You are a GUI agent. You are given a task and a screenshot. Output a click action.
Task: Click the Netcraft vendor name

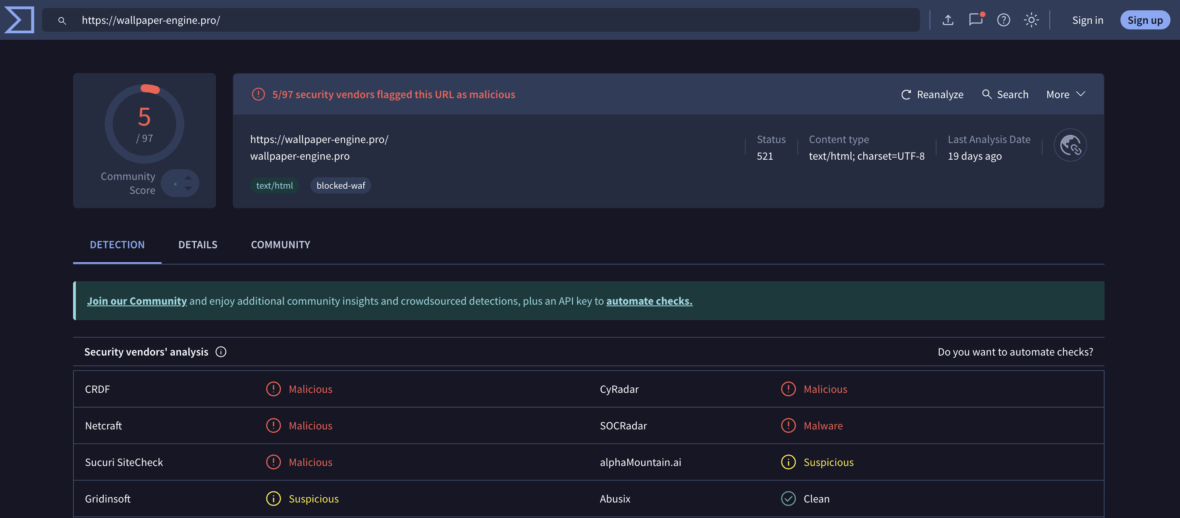(103, 425)
